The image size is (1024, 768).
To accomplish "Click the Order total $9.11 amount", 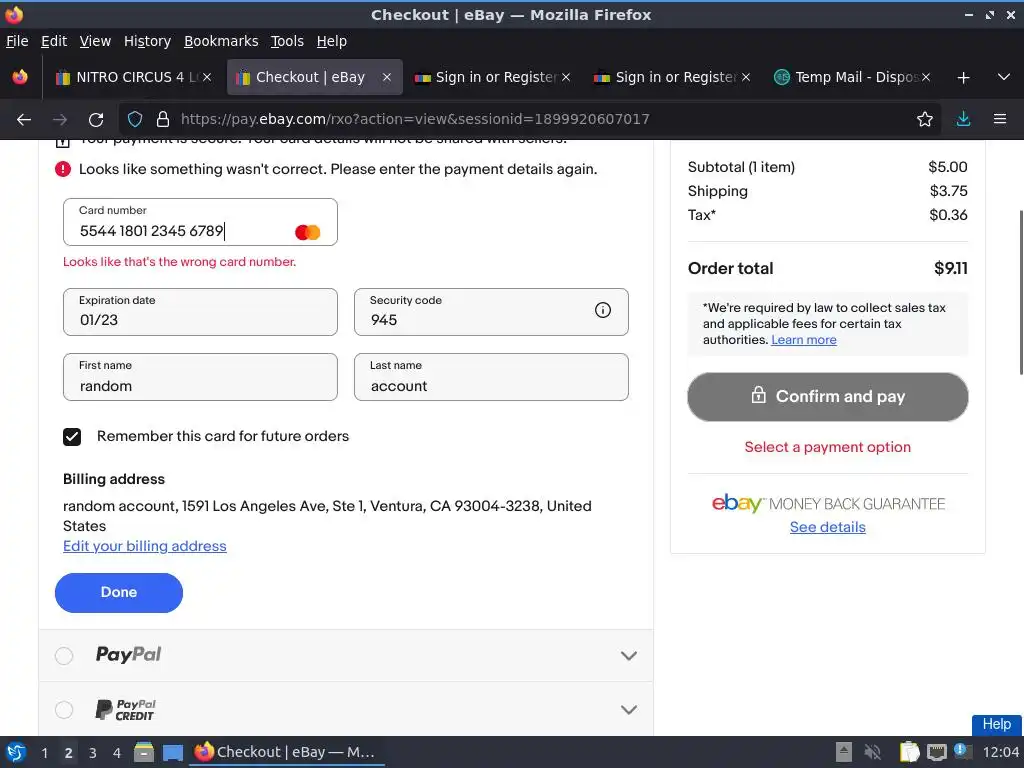I will [x=950, y=268].
